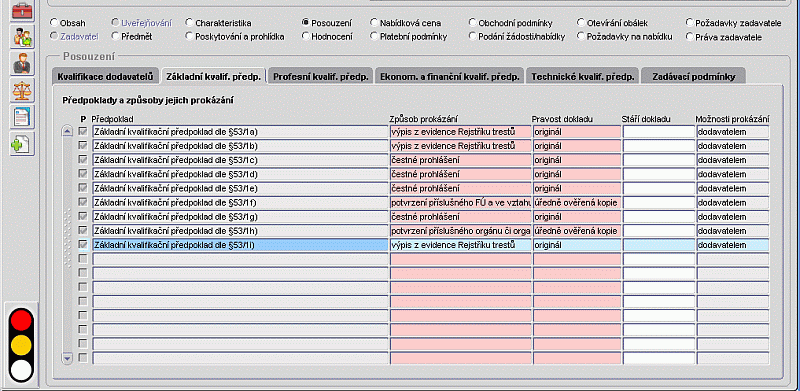Image resolution: width=800 pixels, height=391 pixels.
Task: Select the Obchodní podmínky radio button
Action: pos(472,23)
